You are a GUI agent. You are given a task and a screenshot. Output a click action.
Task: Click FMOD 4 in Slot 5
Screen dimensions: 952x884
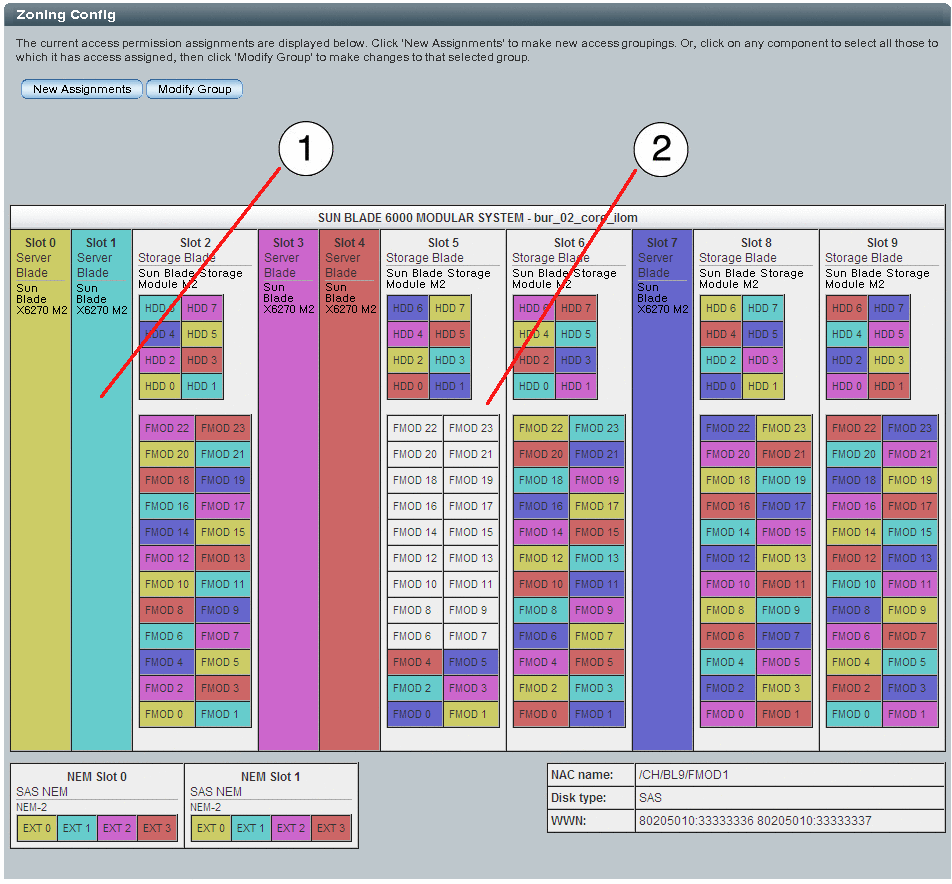click(415, 662)
